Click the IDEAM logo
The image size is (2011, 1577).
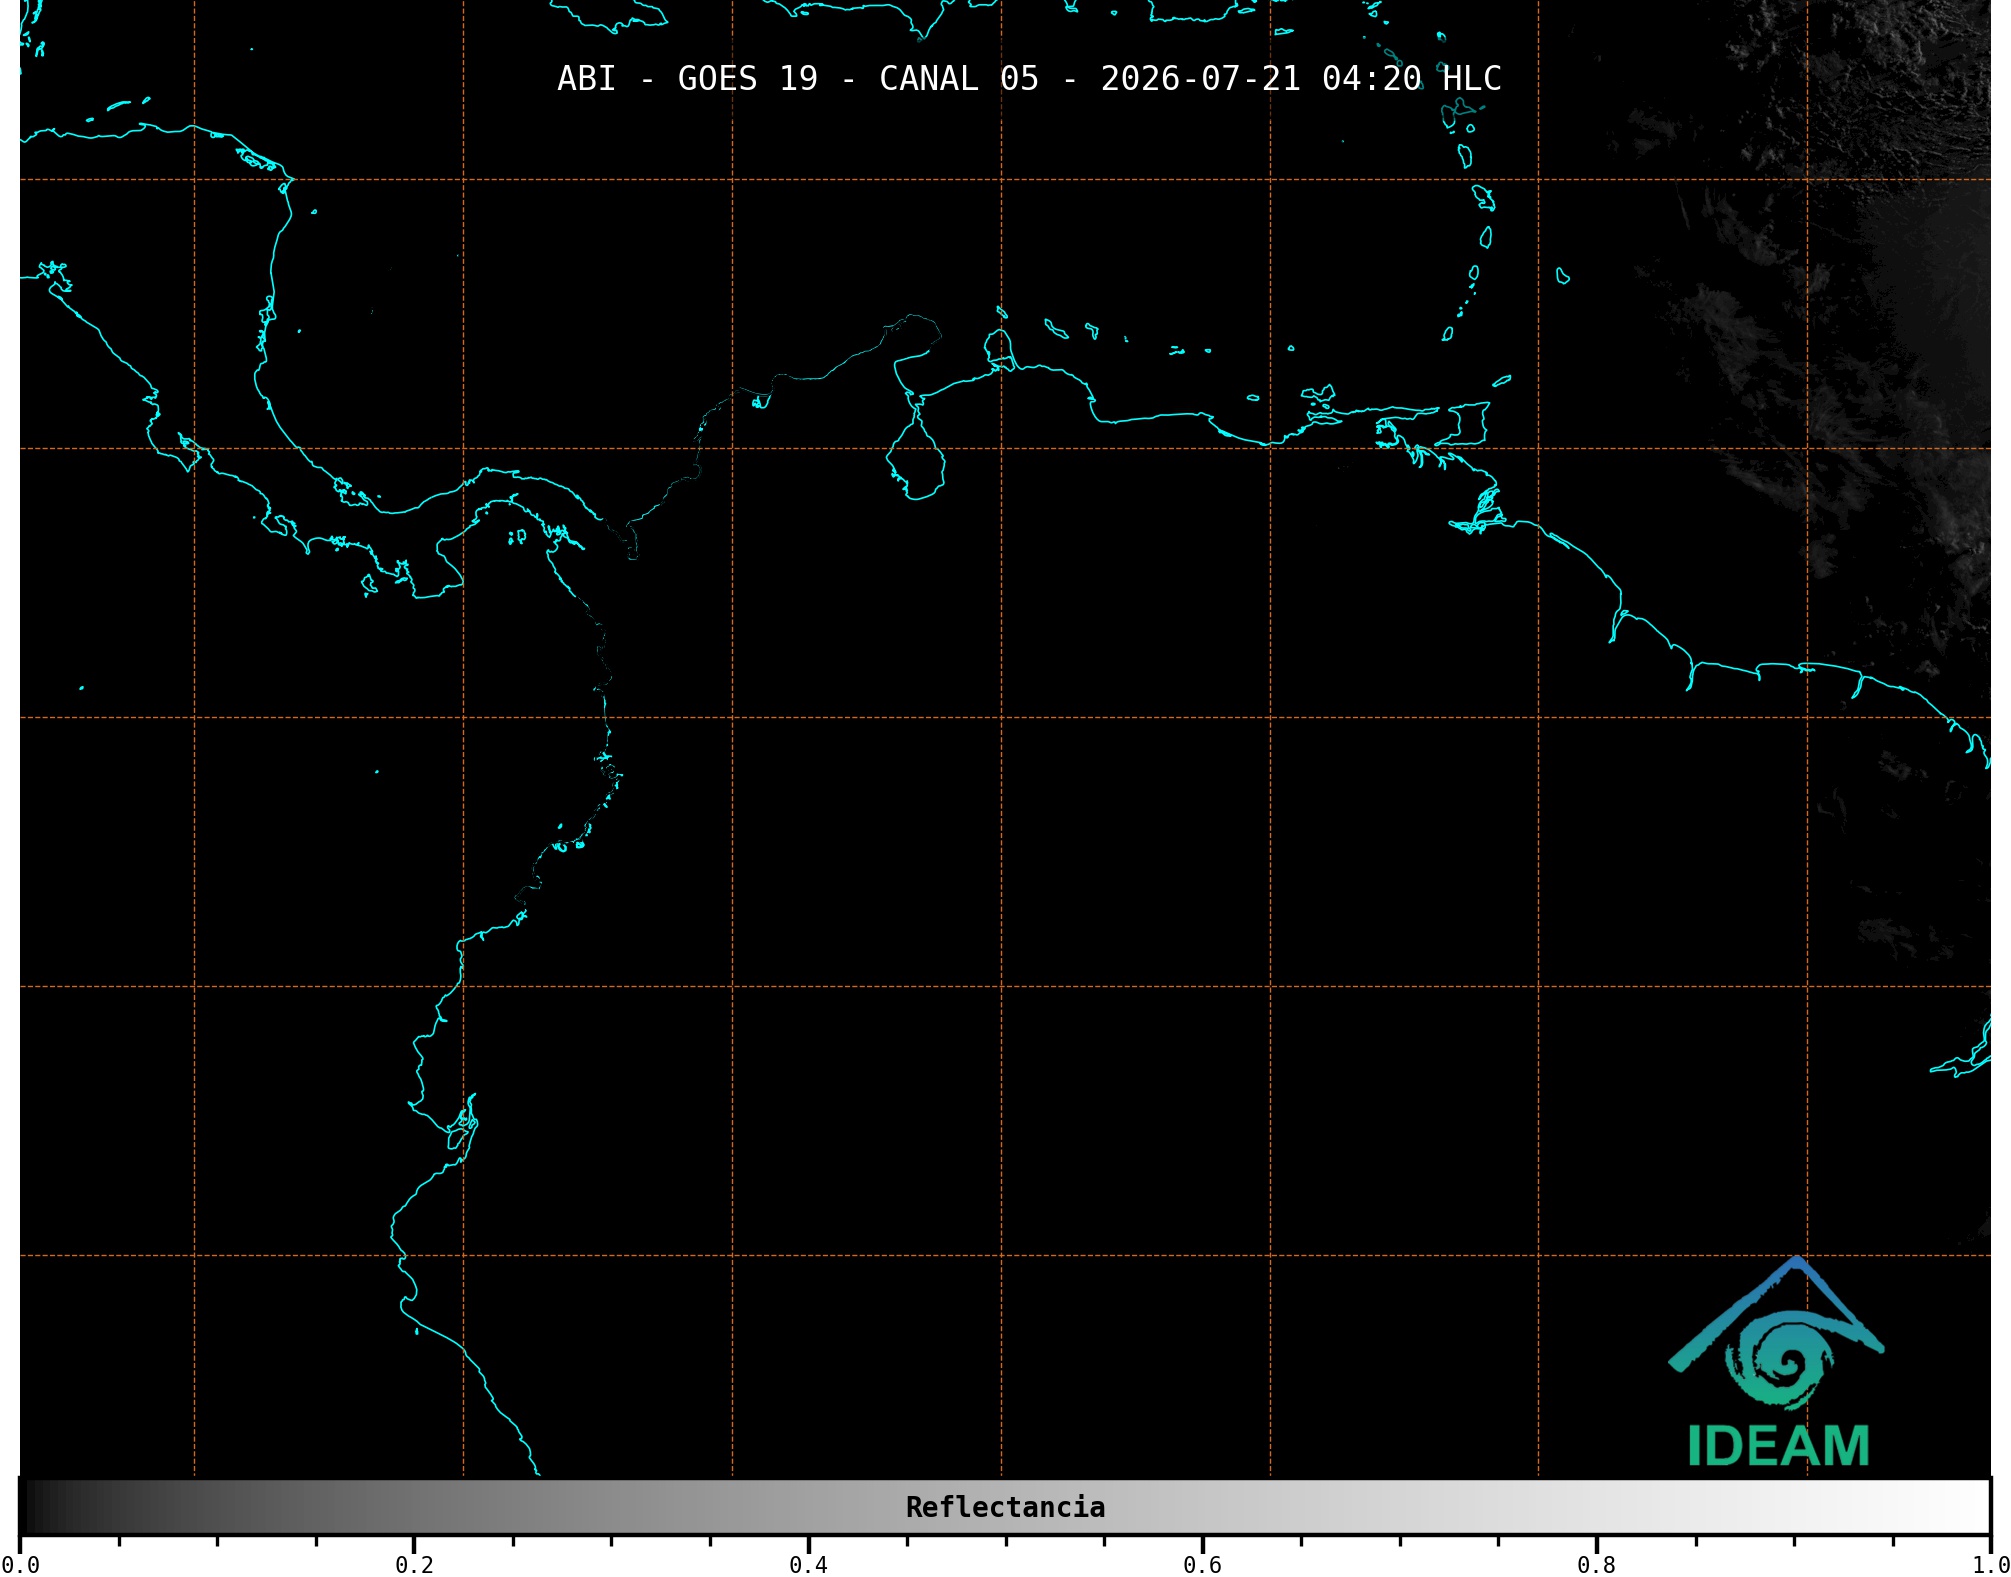(x=1777, y=1361)
